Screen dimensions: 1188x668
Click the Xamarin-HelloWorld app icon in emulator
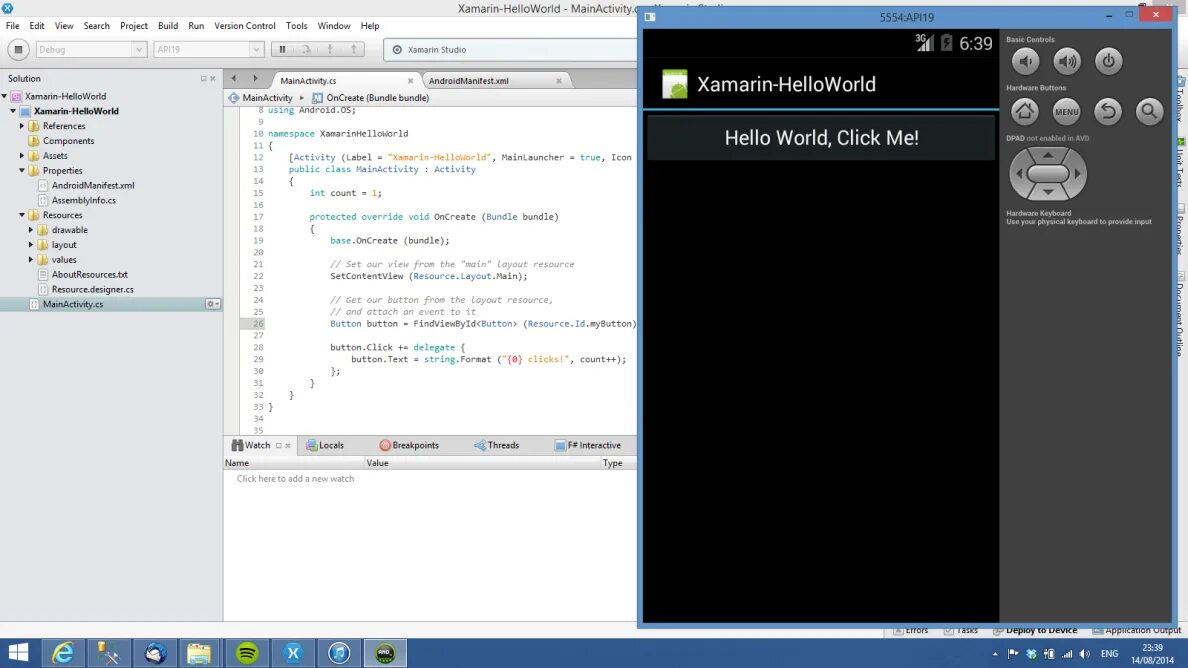674,84
